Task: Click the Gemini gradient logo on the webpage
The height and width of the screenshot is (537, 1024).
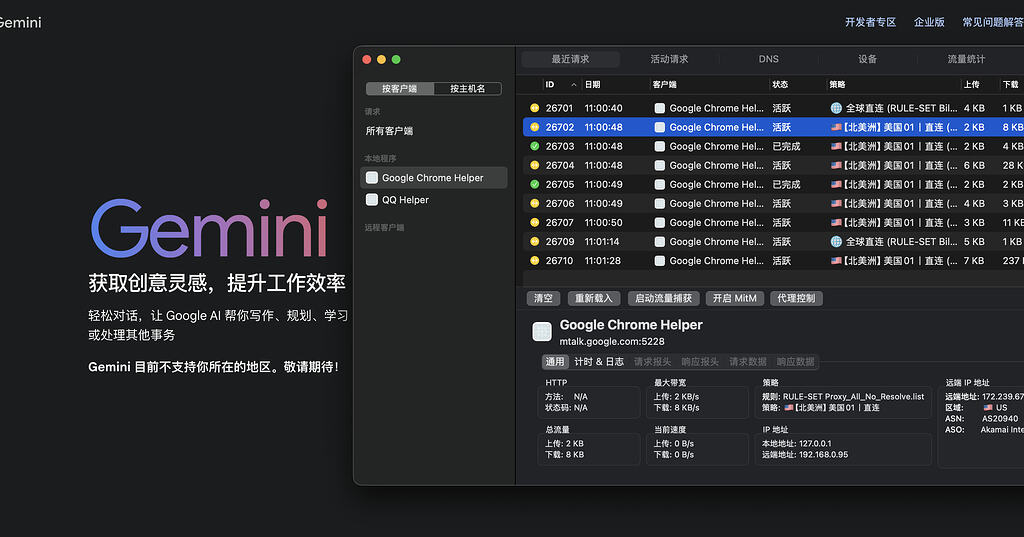Action: (x=209, y=229)
